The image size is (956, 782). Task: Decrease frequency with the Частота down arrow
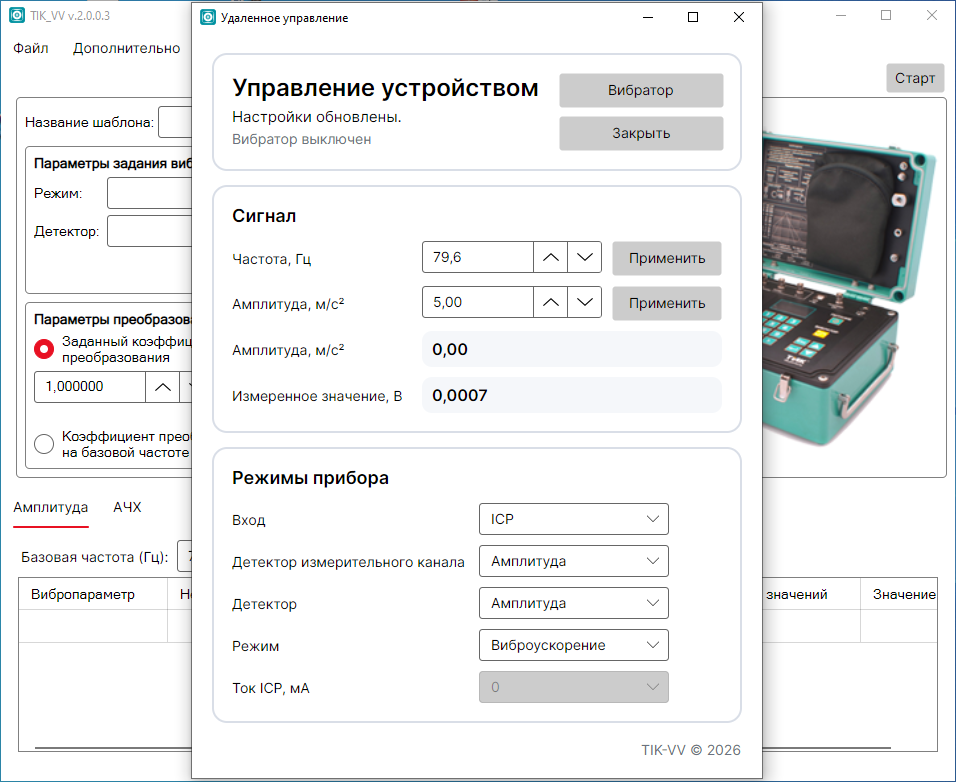585,257
